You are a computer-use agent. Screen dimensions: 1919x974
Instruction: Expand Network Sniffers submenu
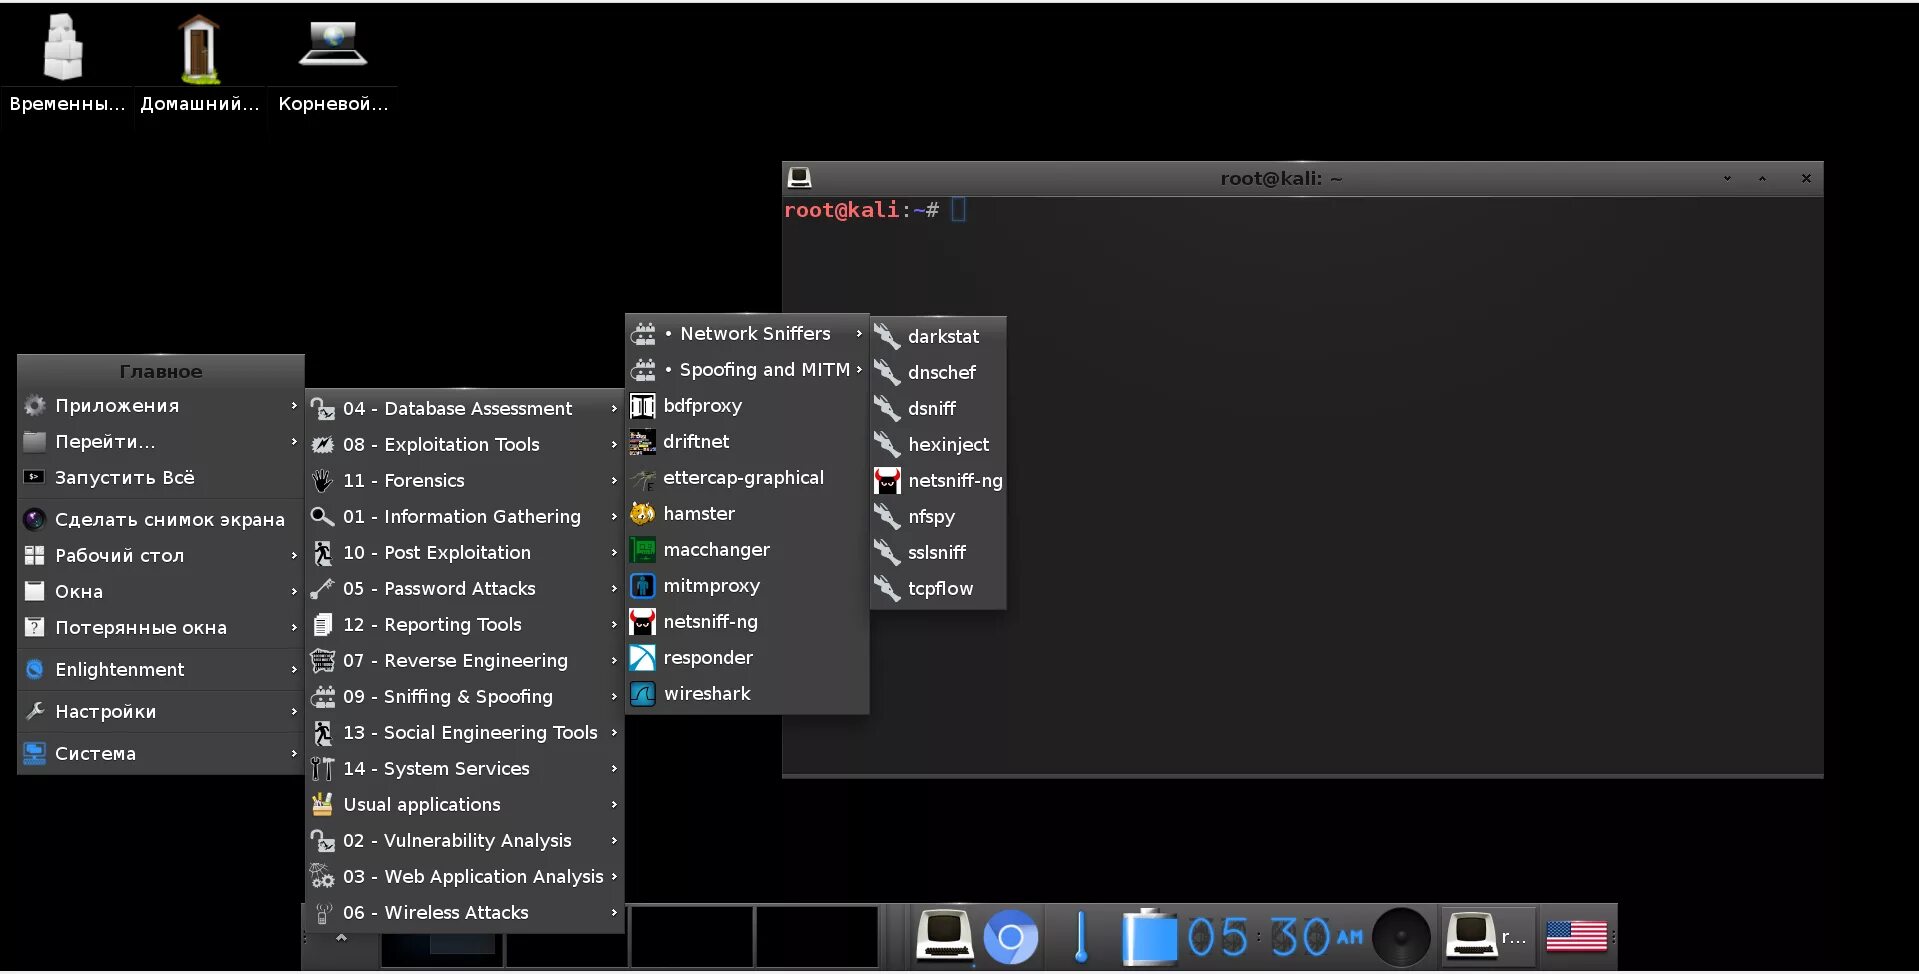(747, 334)
